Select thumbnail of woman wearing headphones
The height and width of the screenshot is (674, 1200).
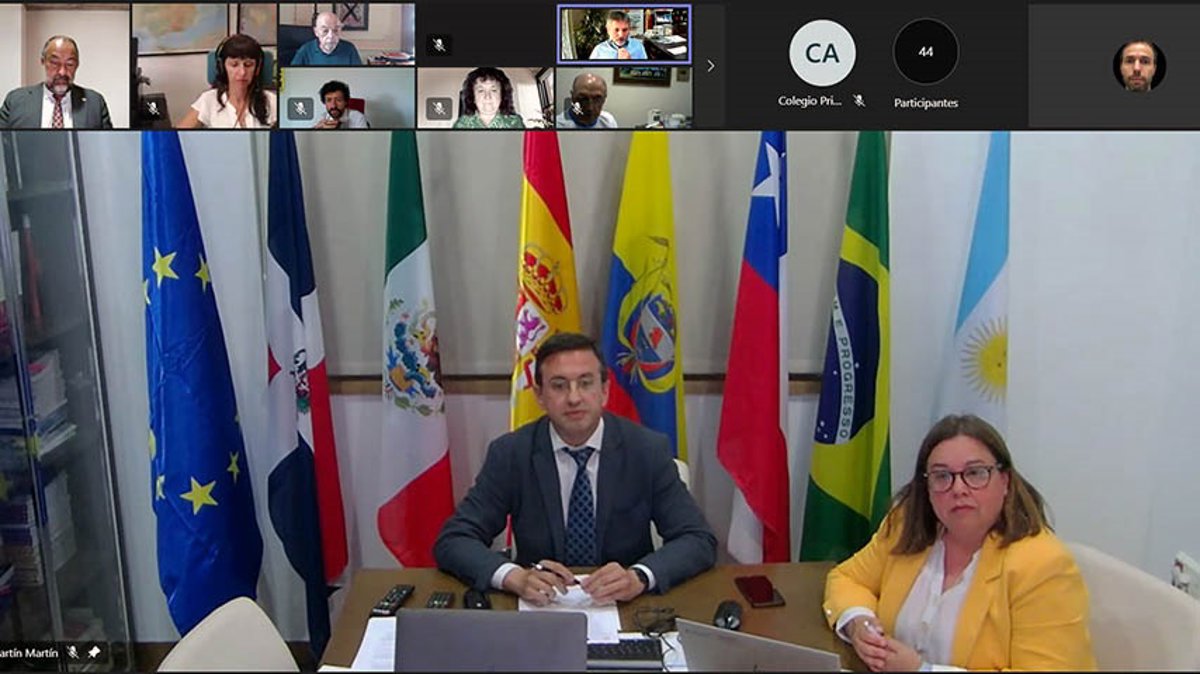pyautogui.click(x=204, y=66)
